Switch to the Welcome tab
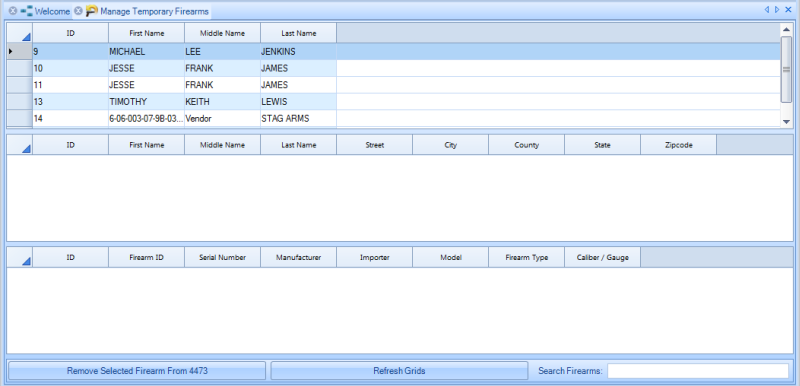Screen dimensions: 800x386 click(52, 11)
